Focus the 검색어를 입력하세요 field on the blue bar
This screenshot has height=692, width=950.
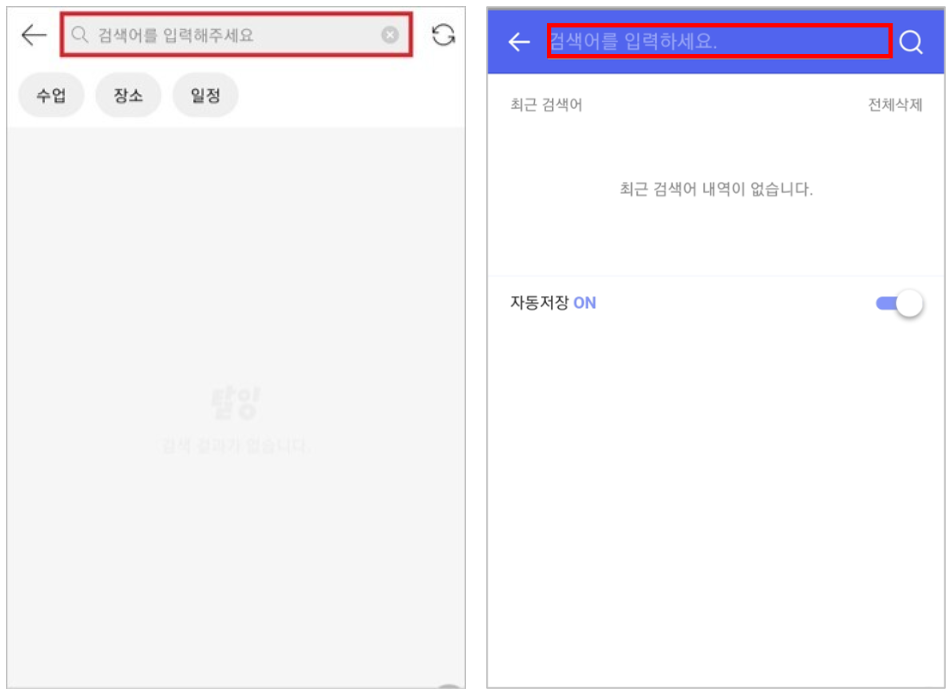pos(720,41)
